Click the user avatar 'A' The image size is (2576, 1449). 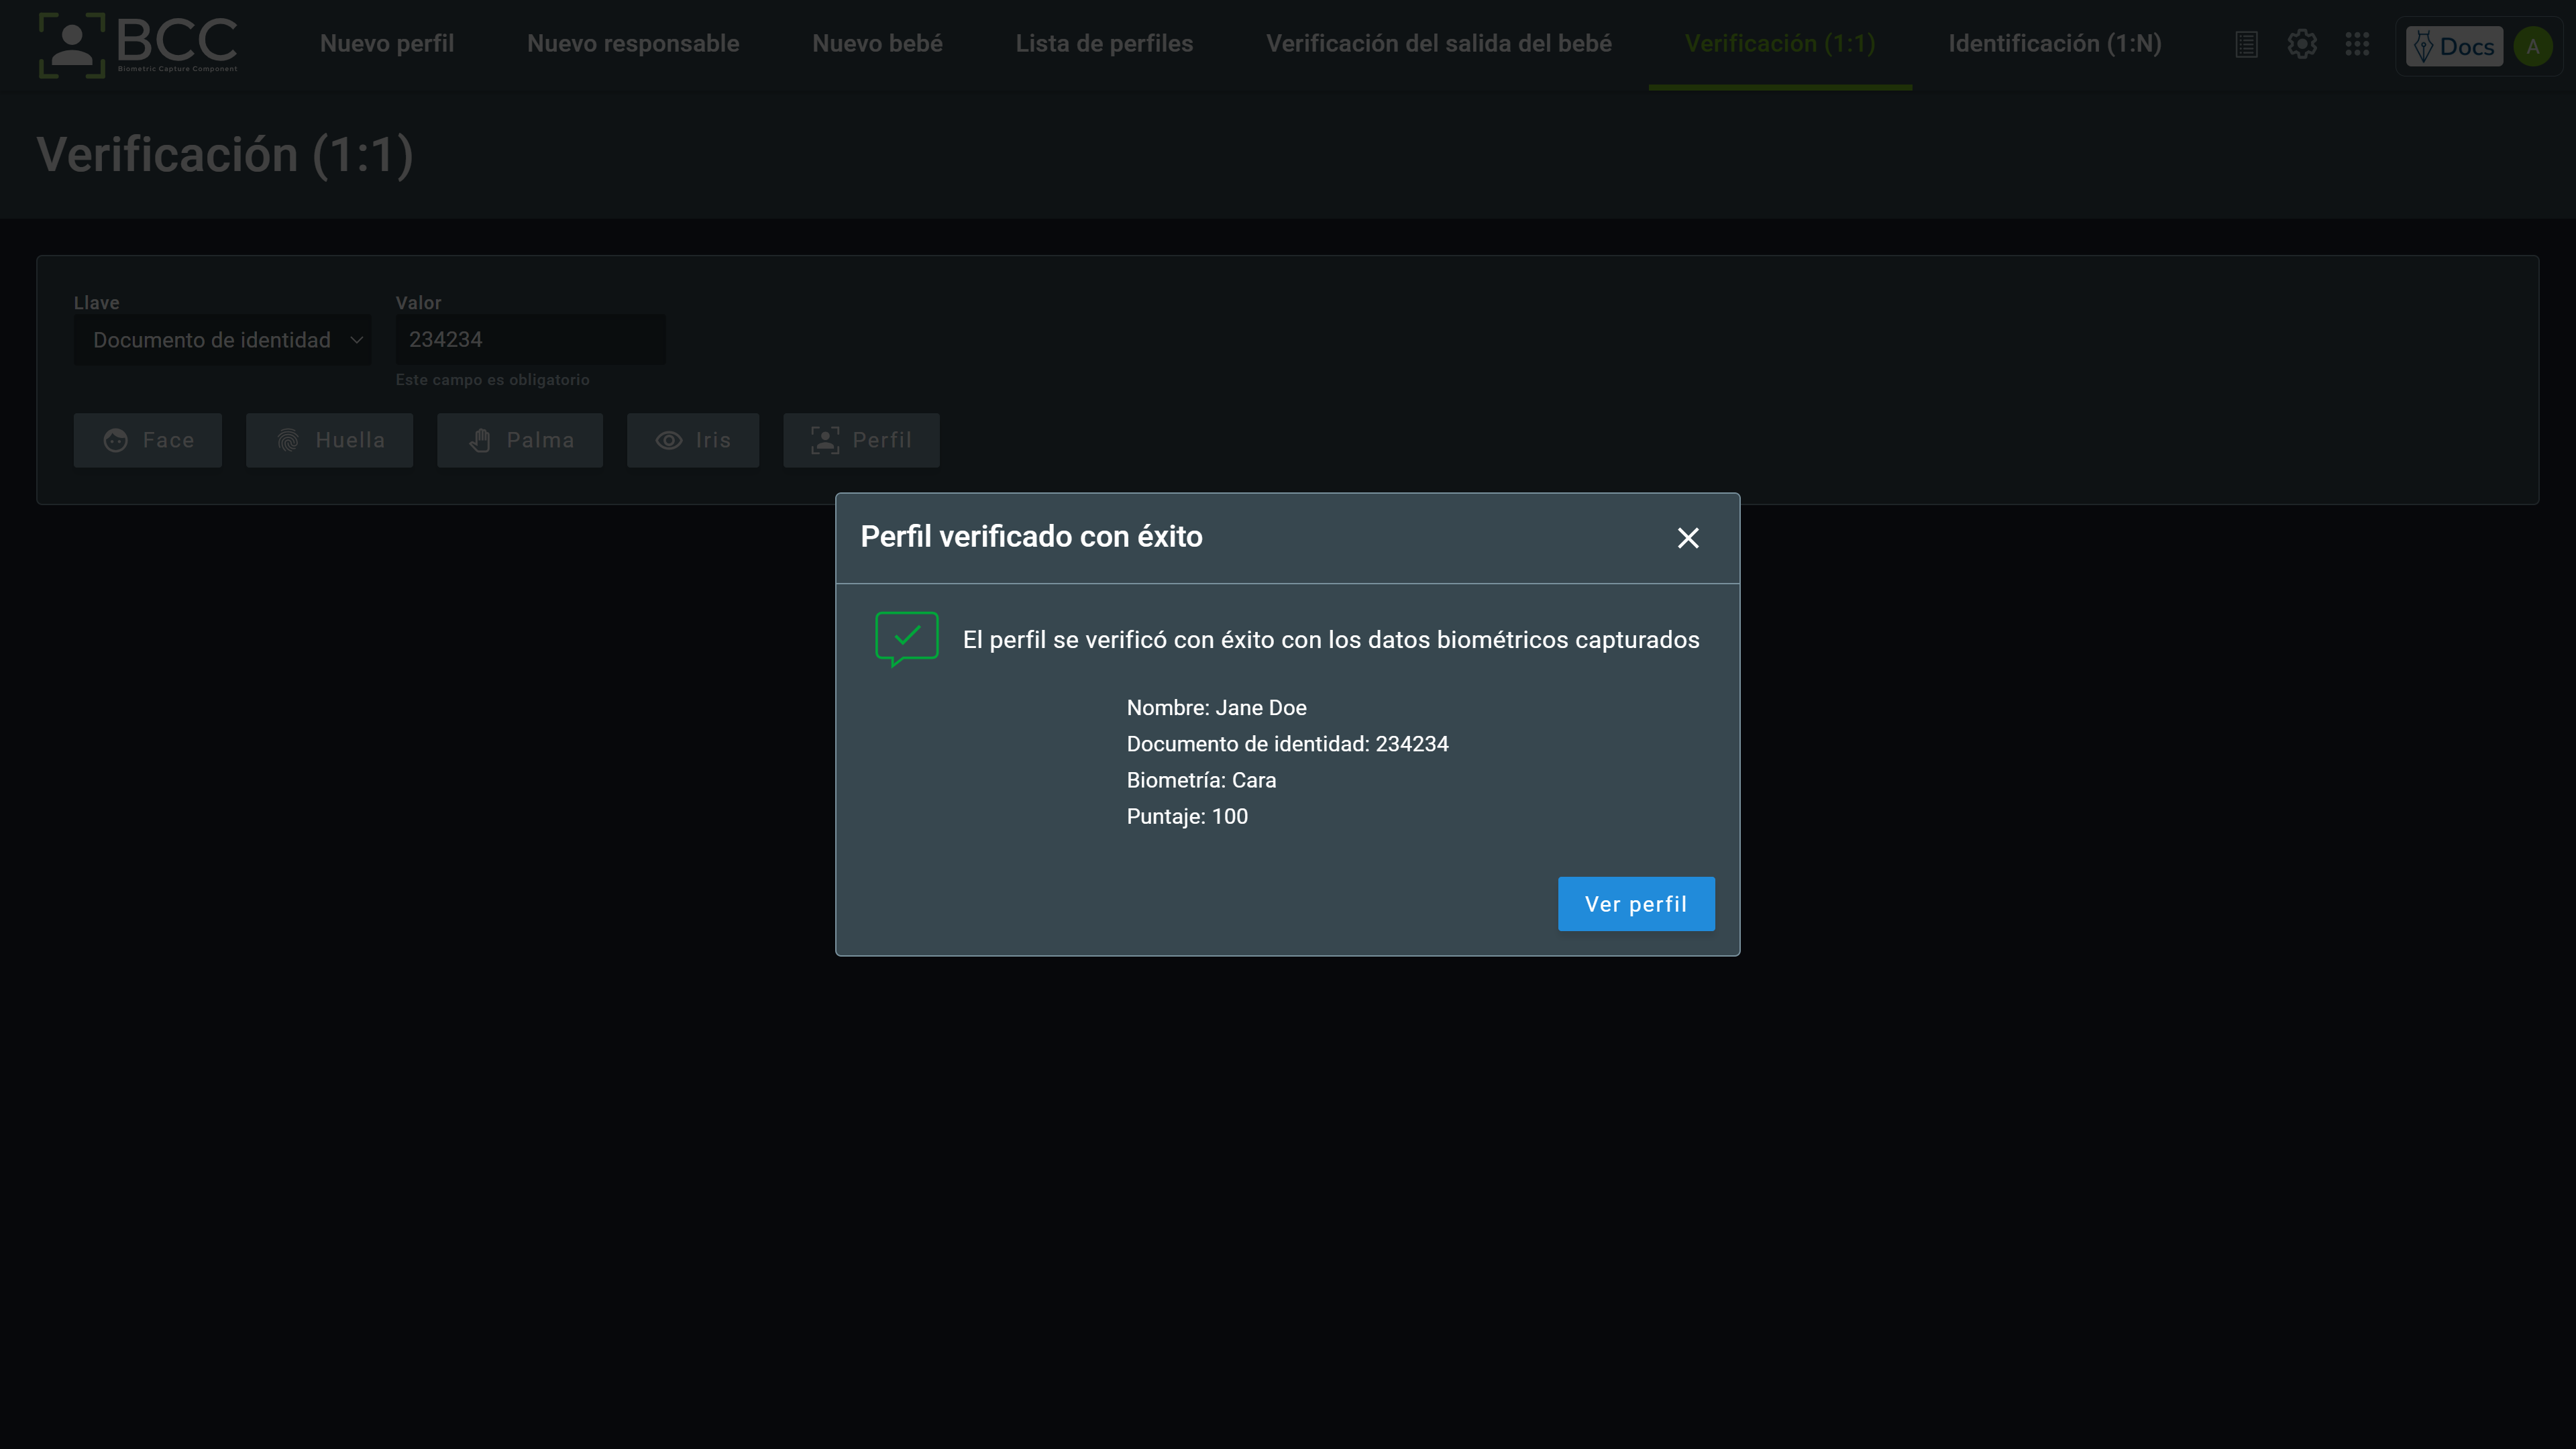(2533, 46)
